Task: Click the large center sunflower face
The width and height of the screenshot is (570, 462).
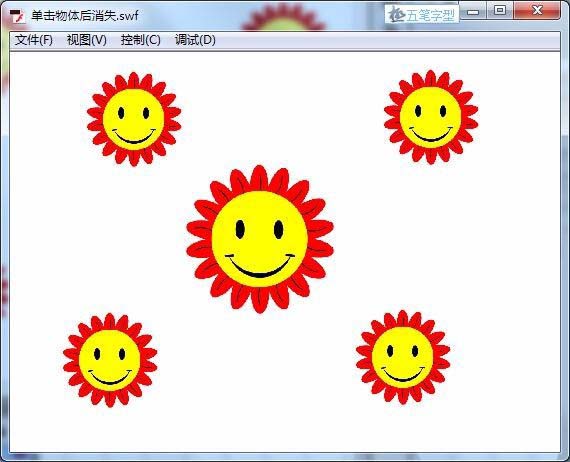Action: 260,239
